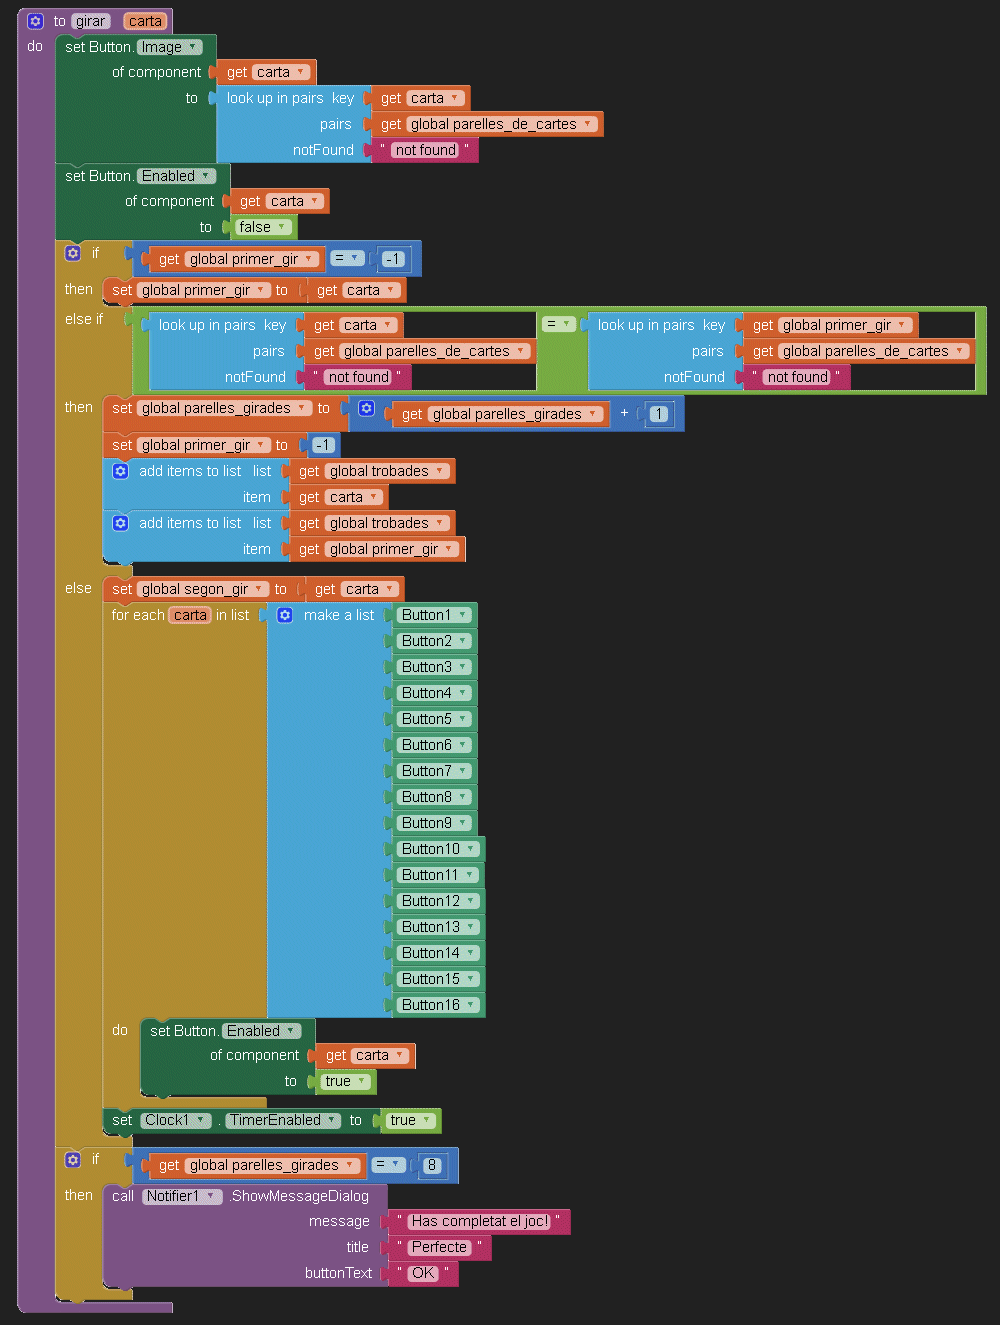The height and width of the screenshot is (1325, 1000).
Task: Open the Button Image property dropdown
Action: coord(193,47)
